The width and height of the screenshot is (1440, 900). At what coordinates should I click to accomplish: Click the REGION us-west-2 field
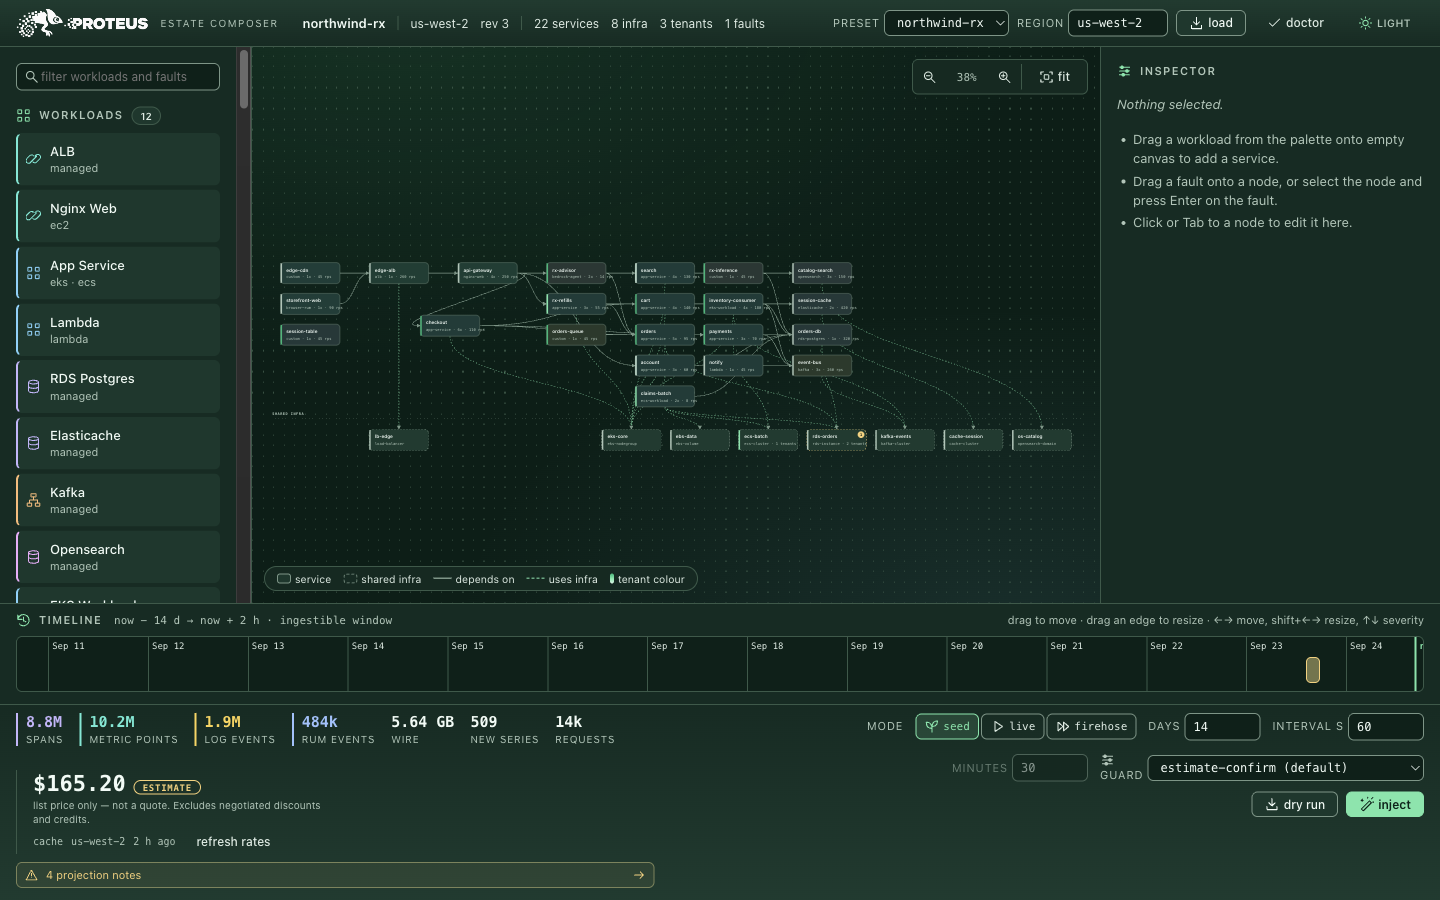pos(1117,23)
